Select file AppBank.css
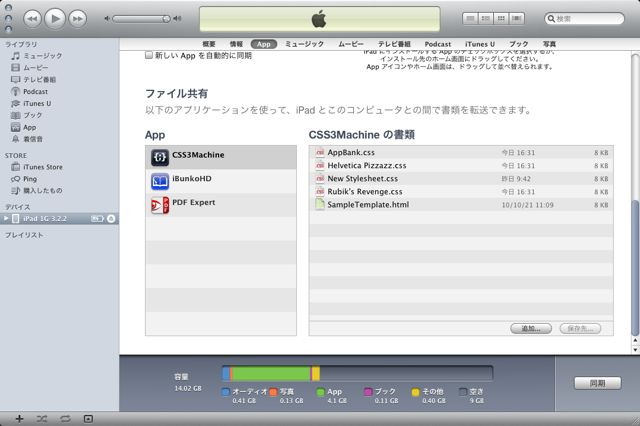Viewport: 640px width, 426px height. (x=461, y=153)
